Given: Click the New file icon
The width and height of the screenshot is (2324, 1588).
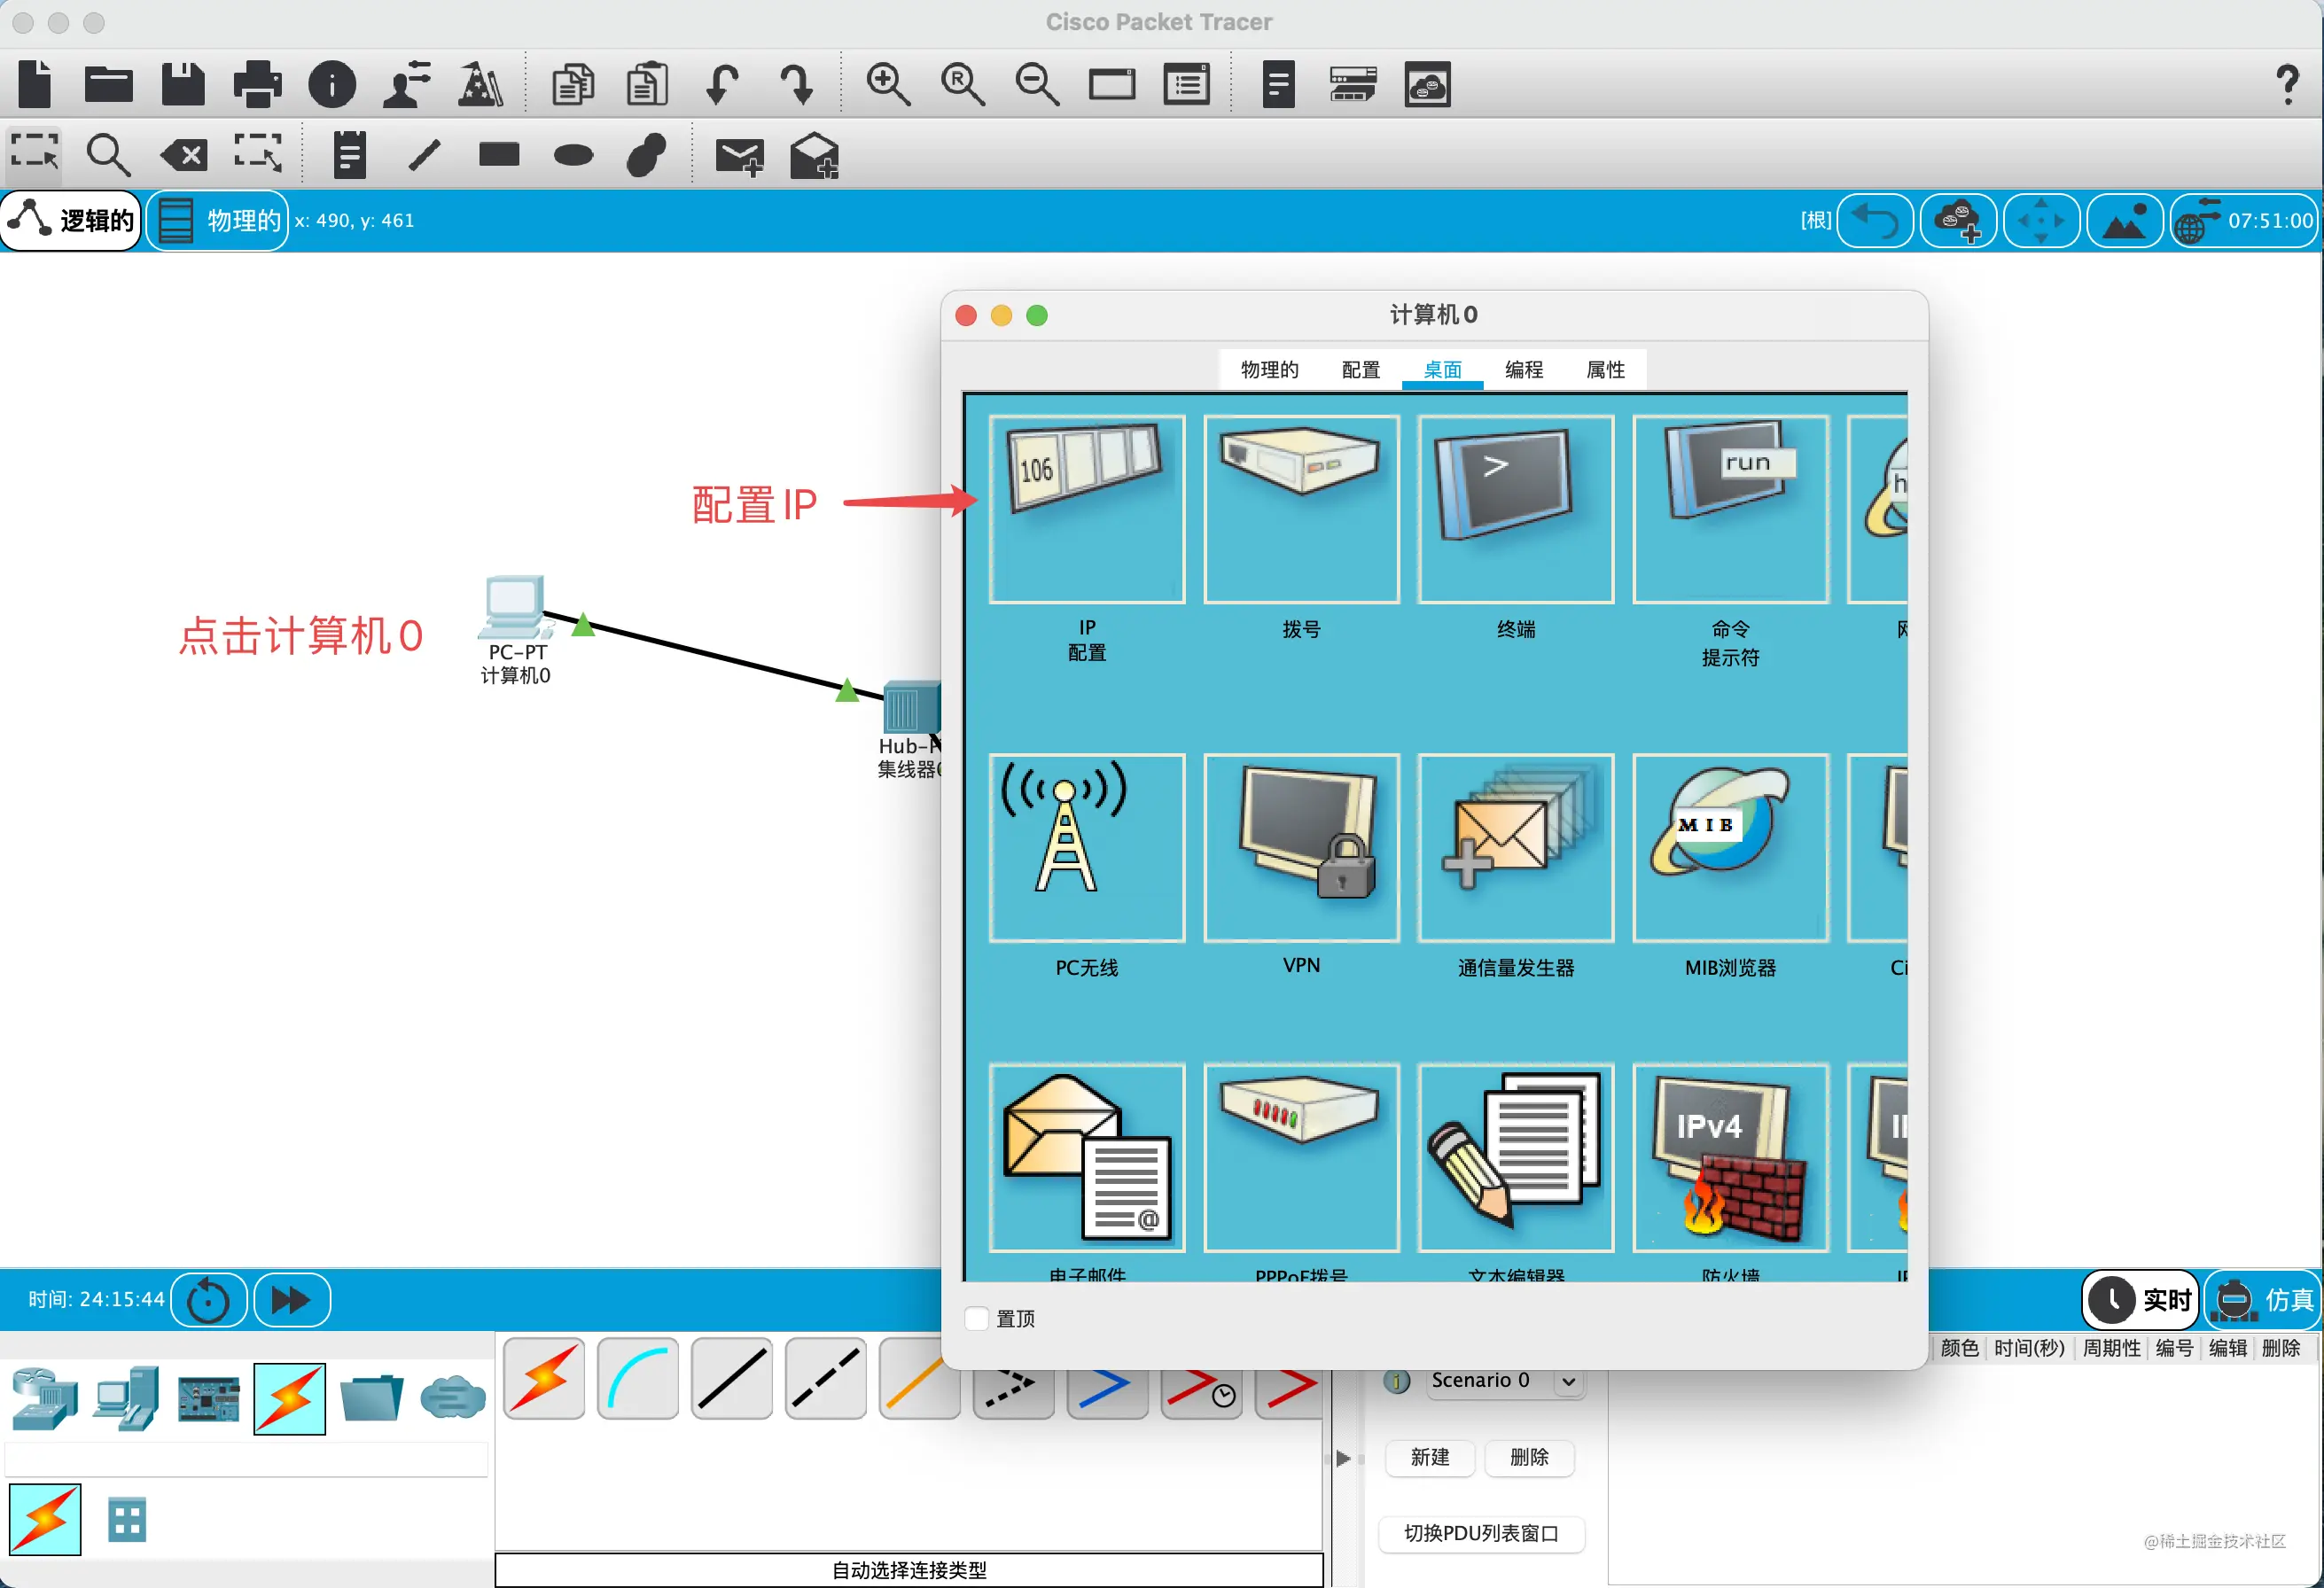Looking at the screenshot, I should tap(35, 84).
